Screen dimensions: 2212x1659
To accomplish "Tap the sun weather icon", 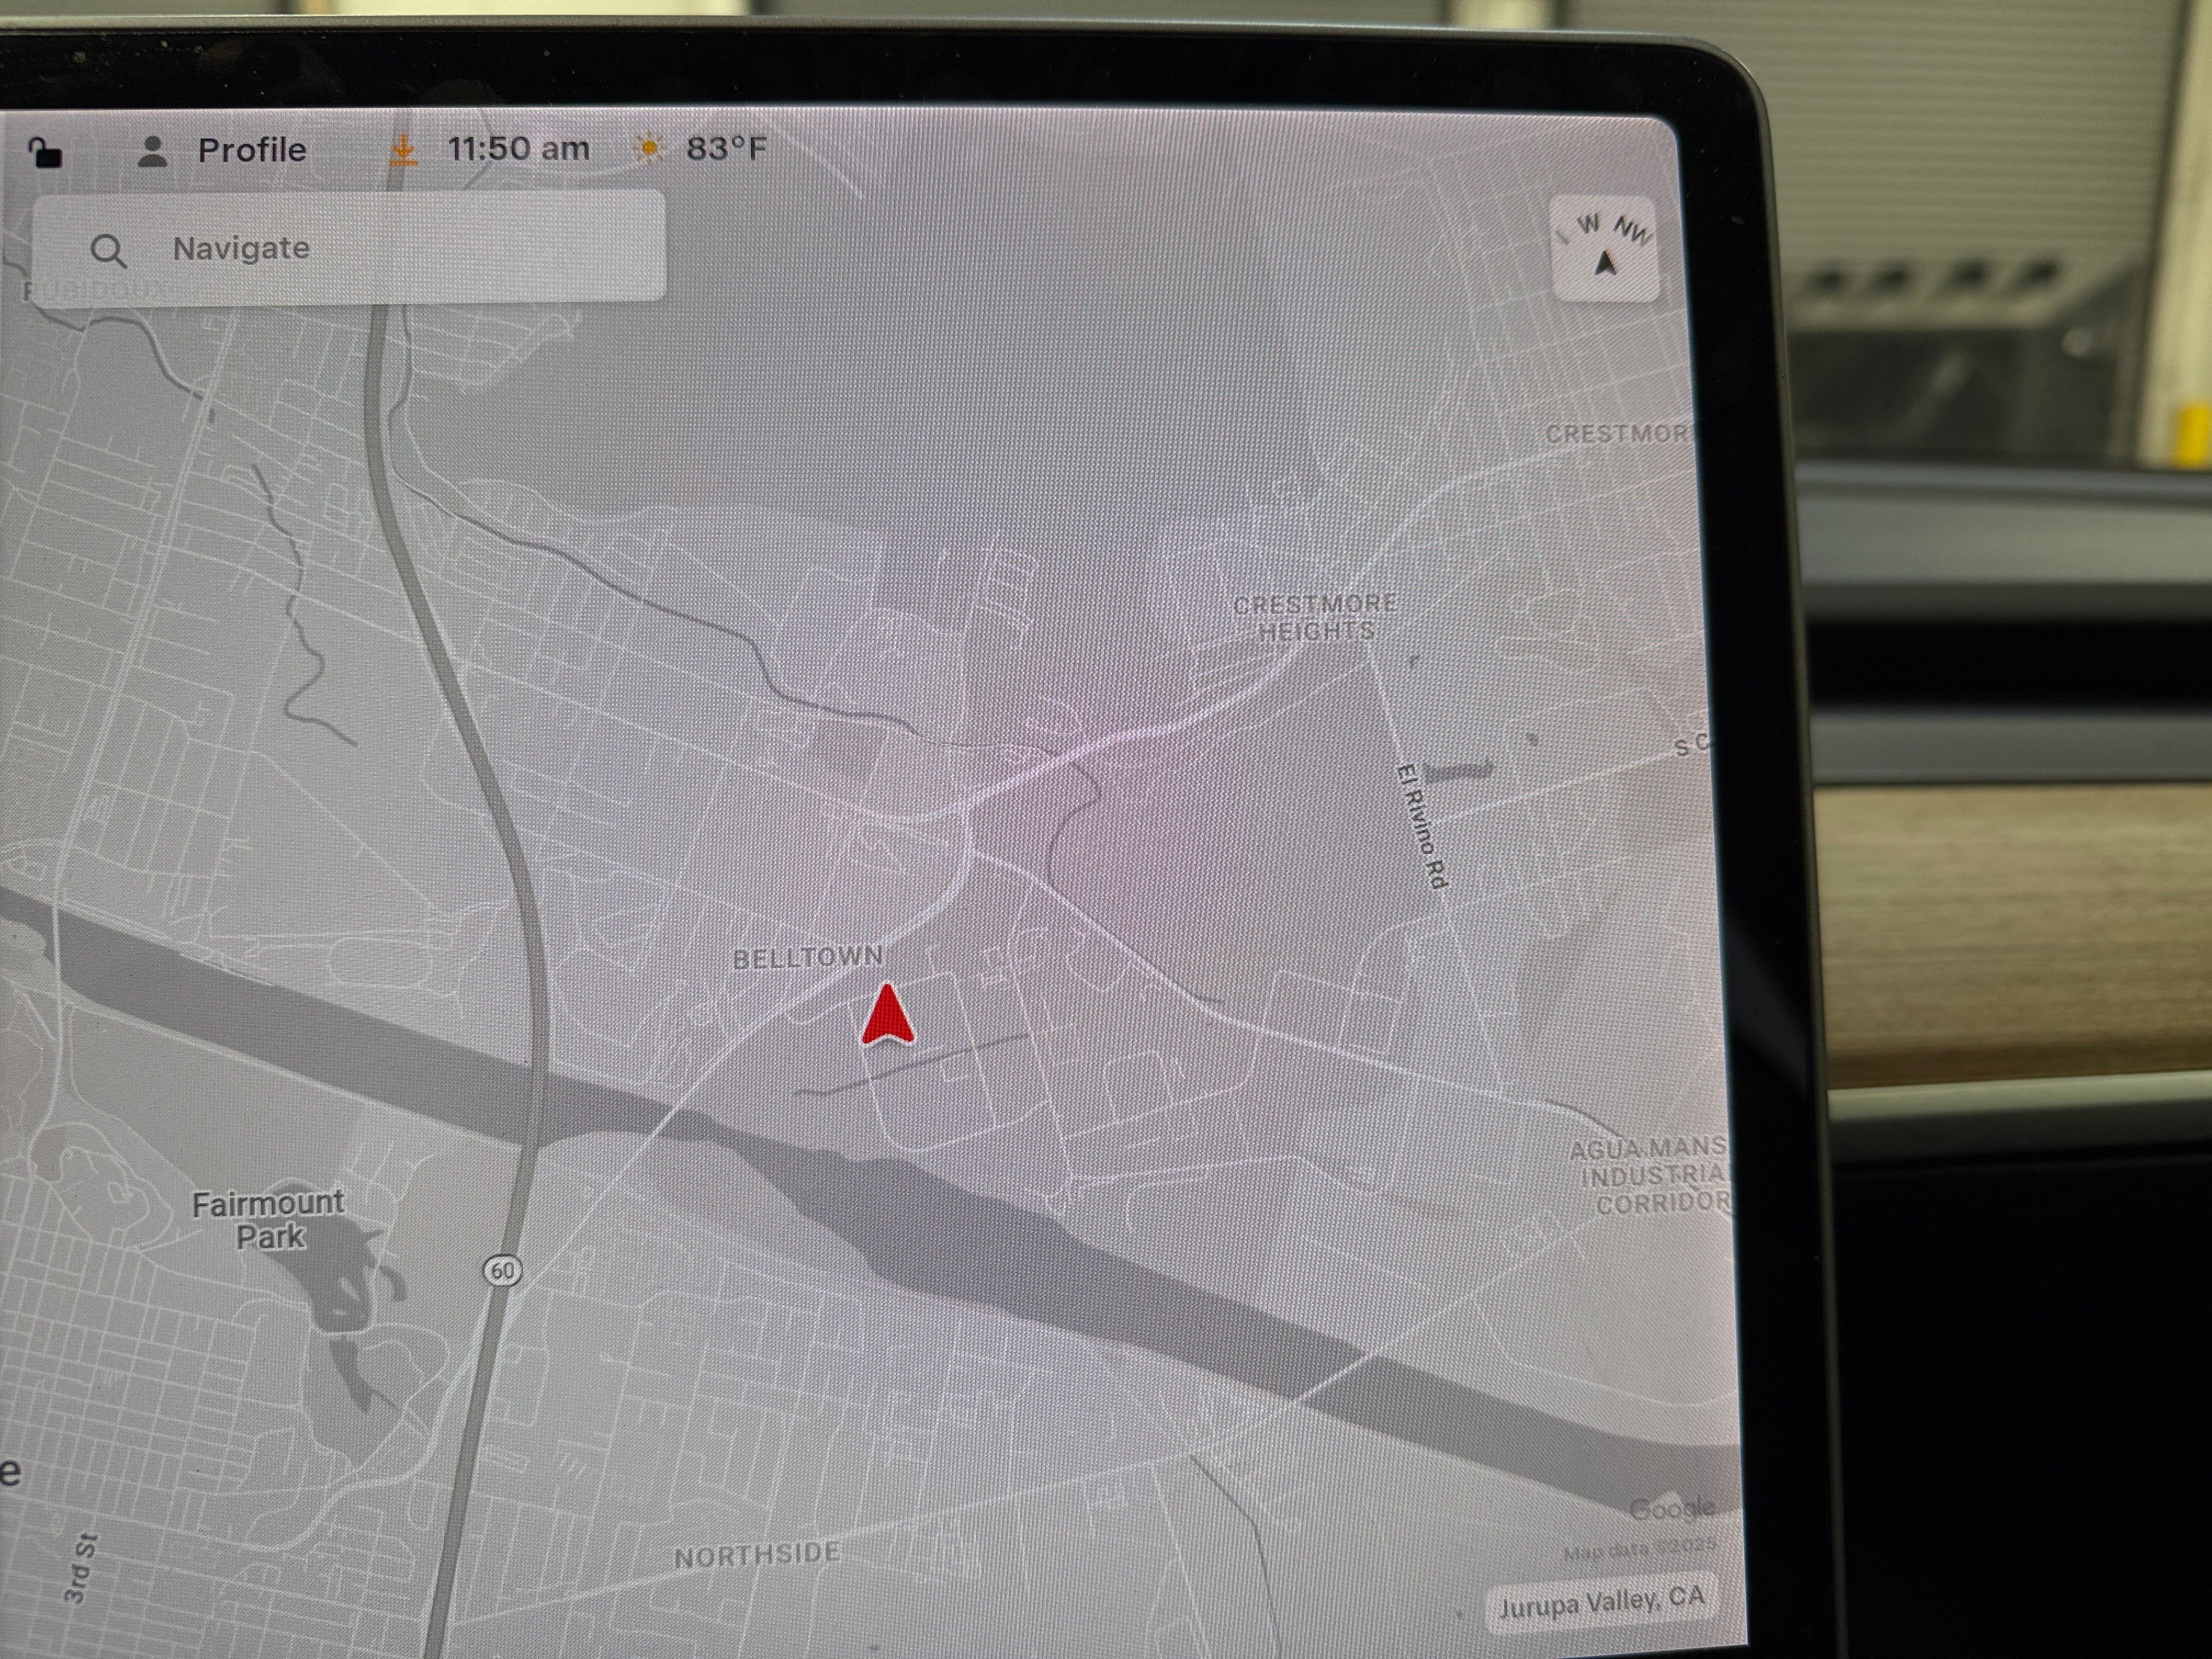I will 649,148.
